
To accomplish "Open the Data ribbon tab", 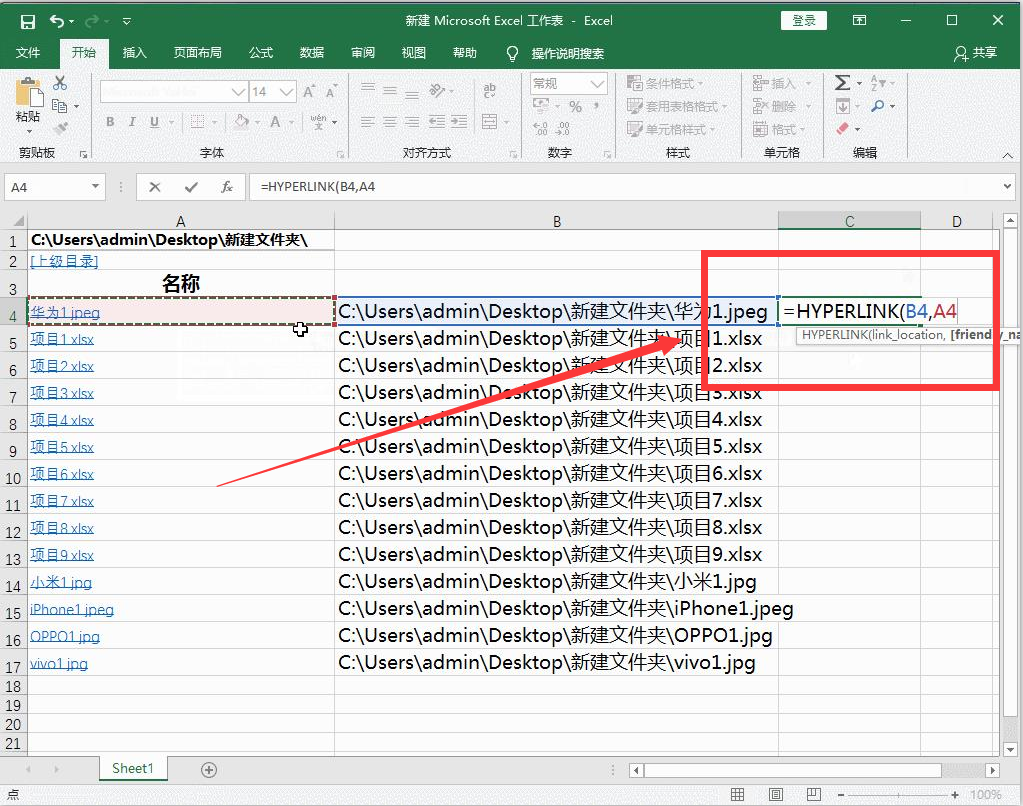I will coord(312,53).
